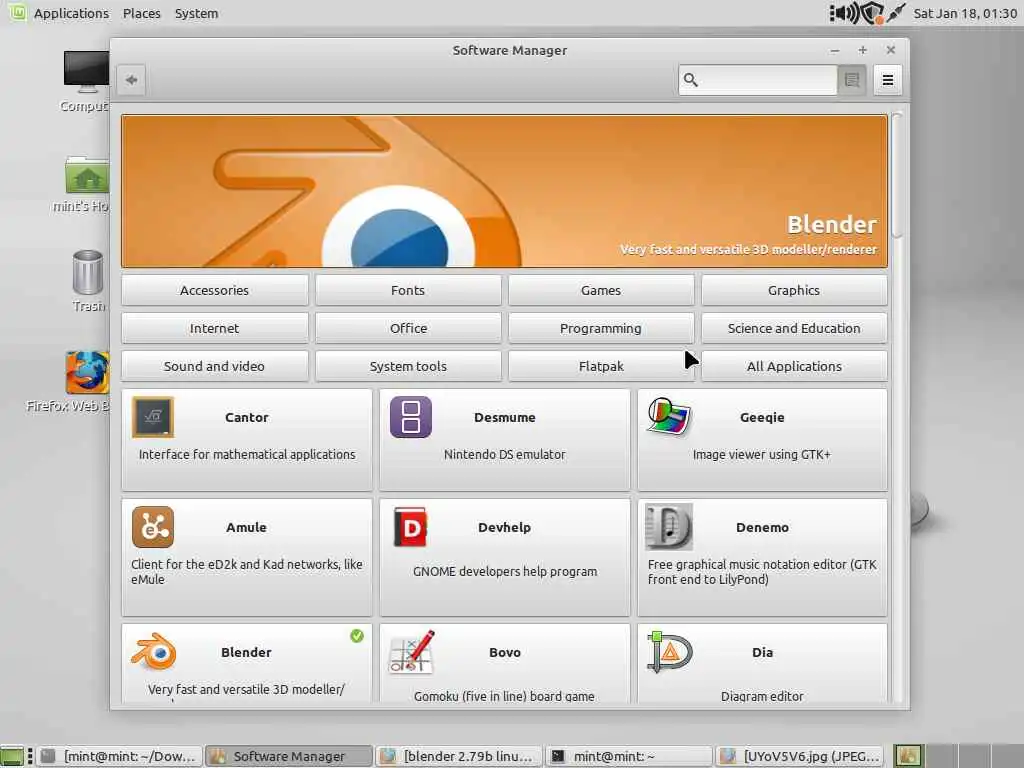Toggle the search-in-description icon button
1024x768 pixels.
[x=852, y=80]
